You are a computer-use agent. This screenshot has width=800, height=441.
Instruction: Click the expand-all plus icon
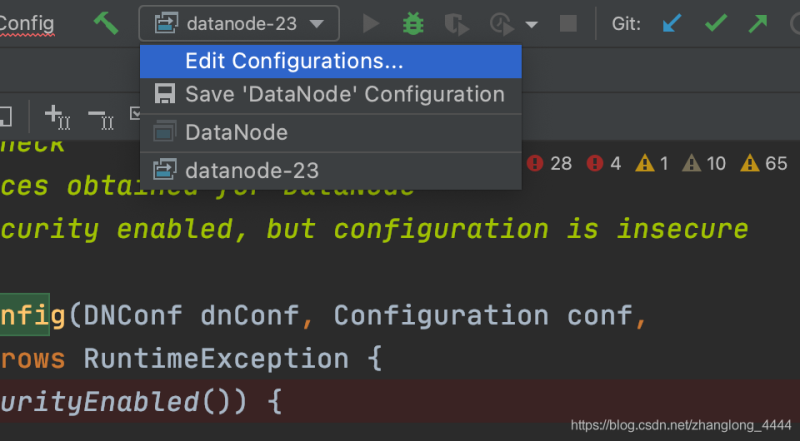coord(56,117)
